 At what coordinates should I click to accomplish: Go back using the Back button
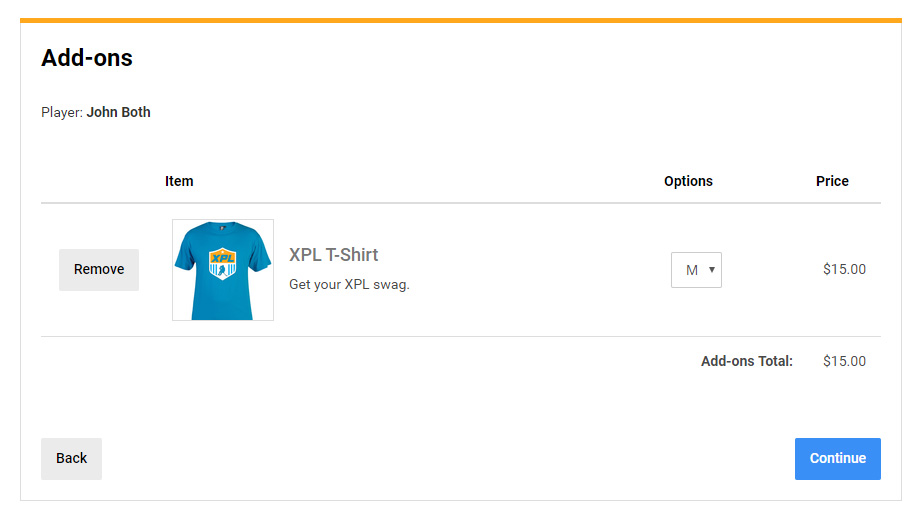coord(71,459)
